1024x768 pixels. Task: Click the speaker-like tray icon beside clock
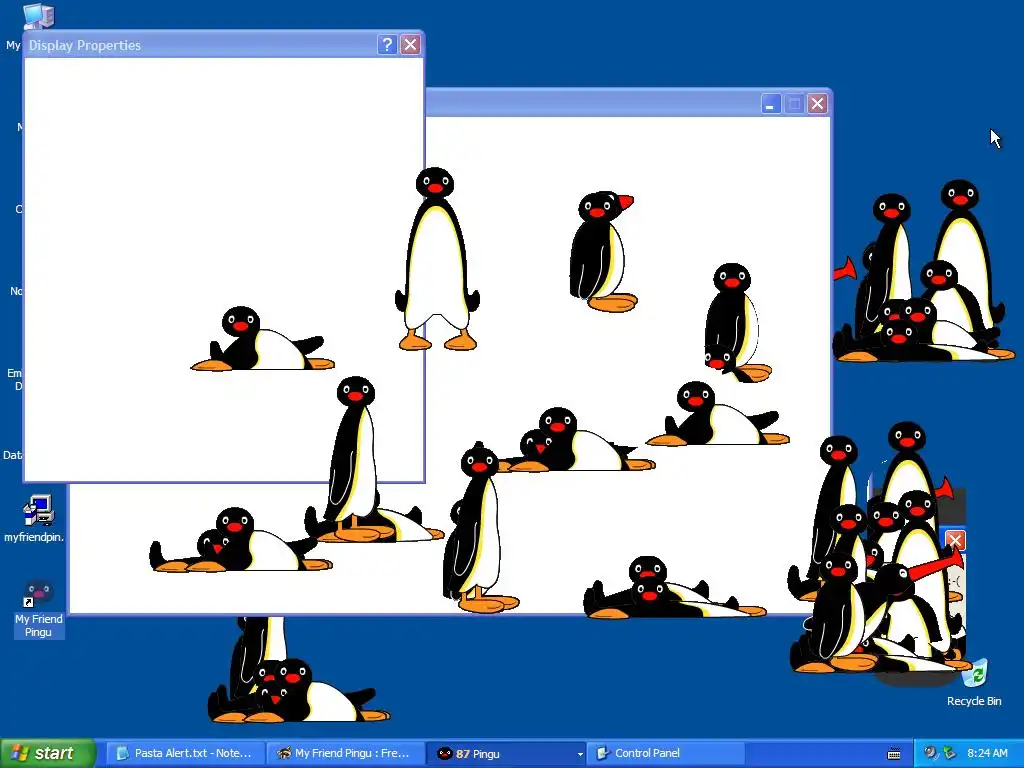click(x=931, y=753)
